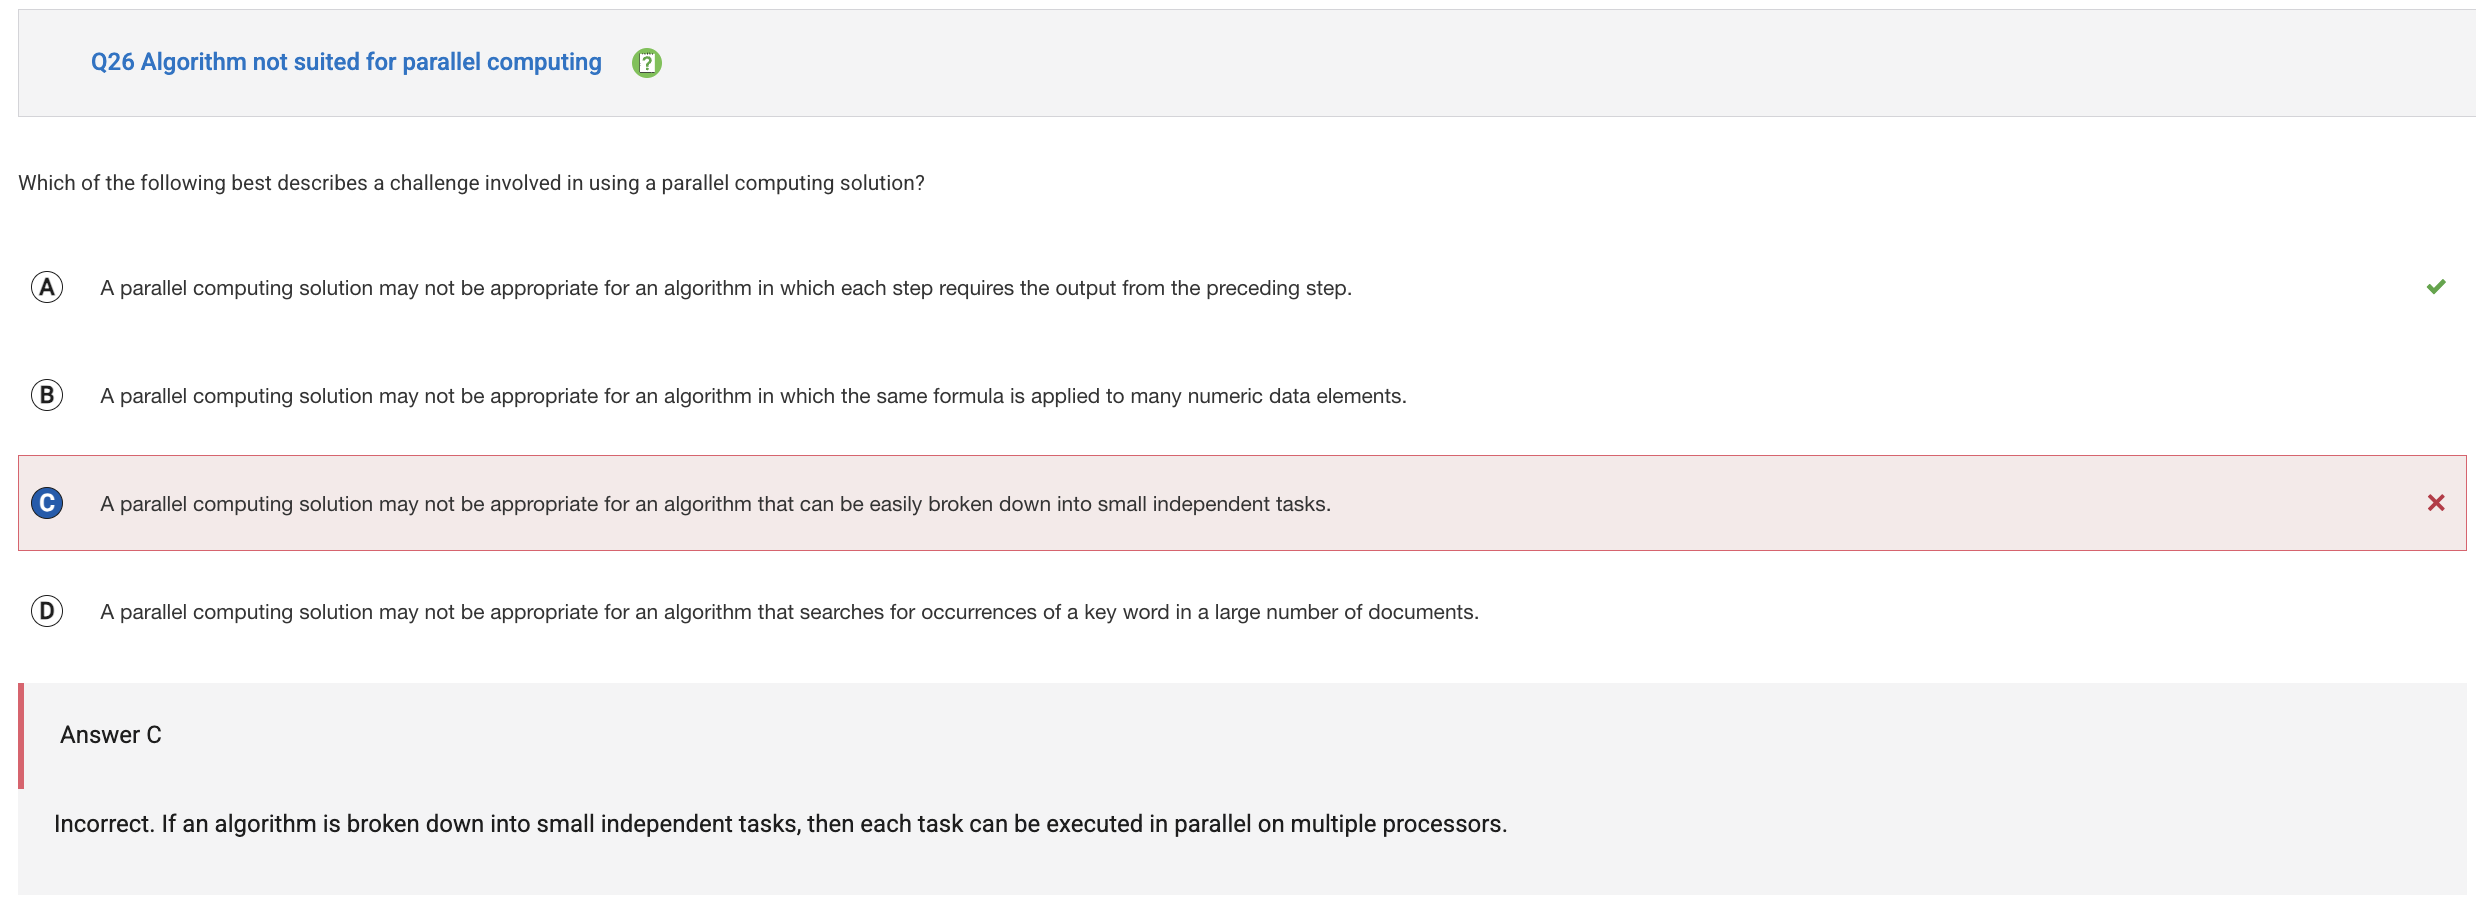Open the Q26 Algorithm not suited title link
Image resolution: width=2476 pixels, height=898 pixels.
click(346, 62)
